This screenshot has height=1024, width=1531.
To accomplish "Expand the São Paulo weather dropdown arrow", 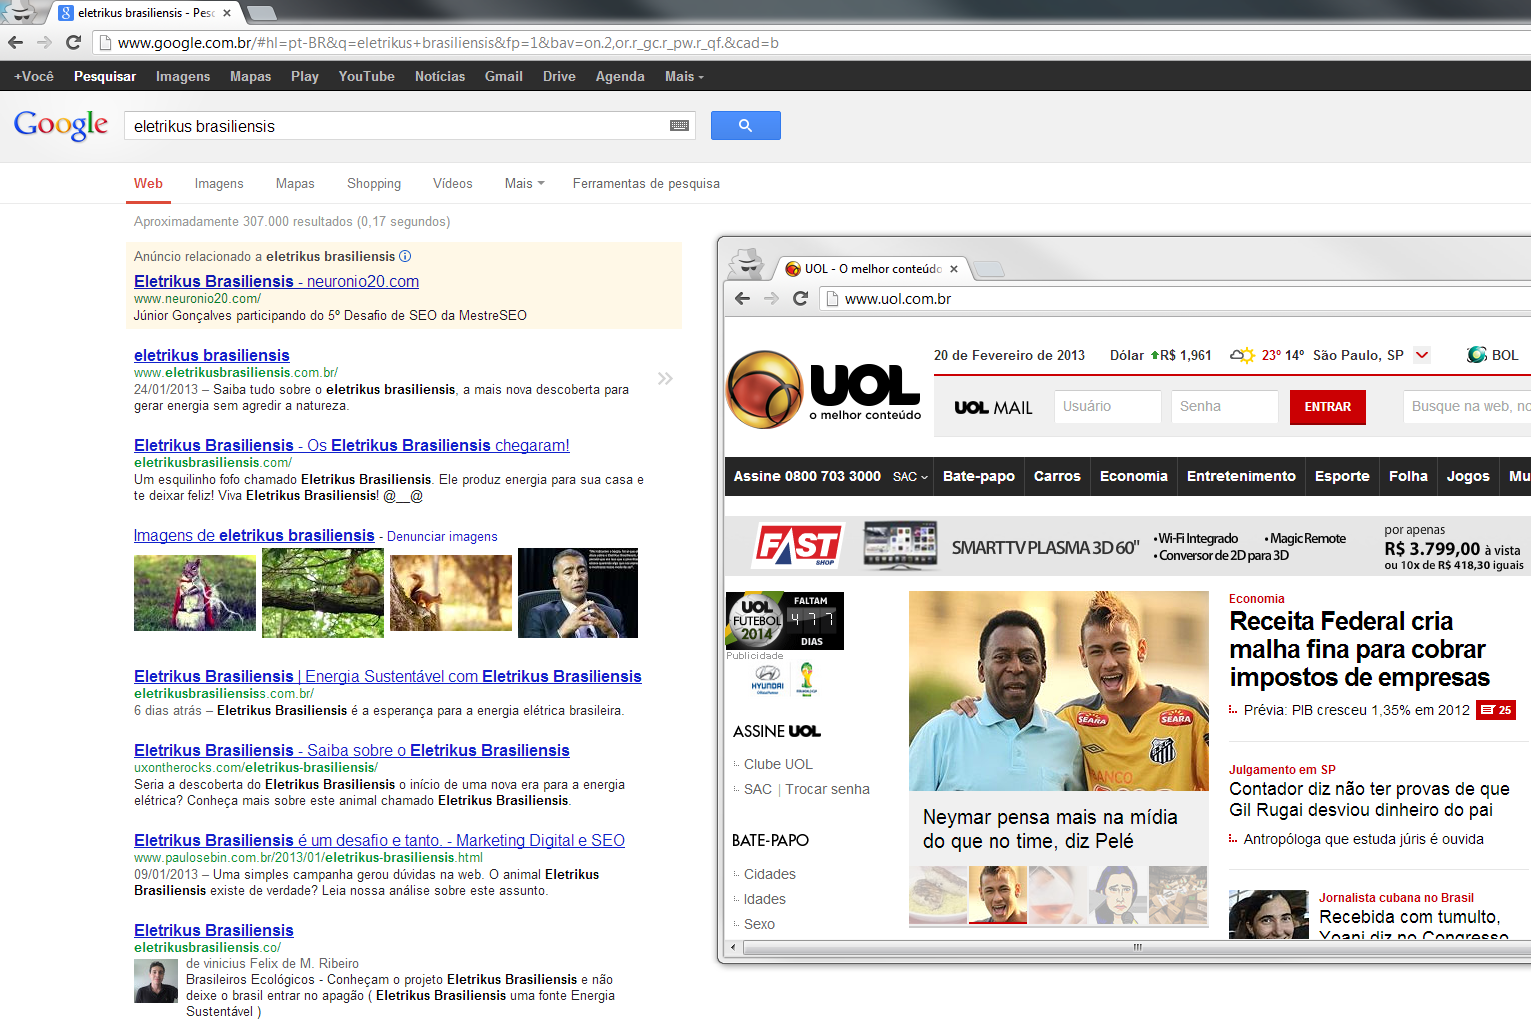I will 1422,355.
